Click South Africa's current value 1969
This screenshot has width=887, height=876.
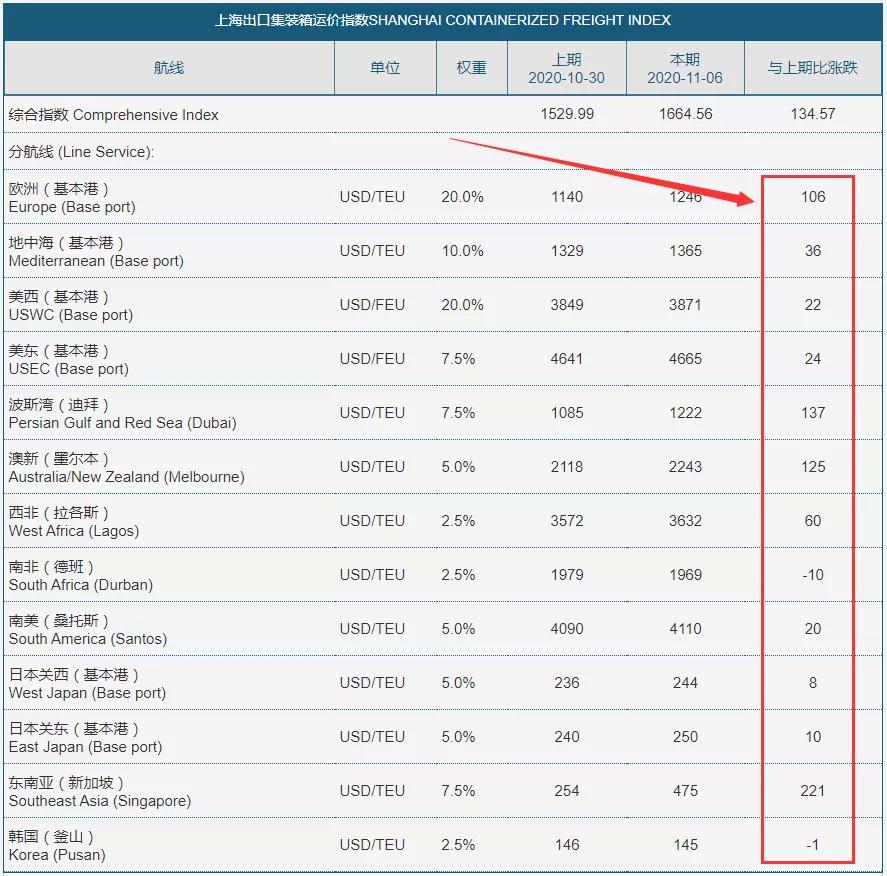coord(685,575)
